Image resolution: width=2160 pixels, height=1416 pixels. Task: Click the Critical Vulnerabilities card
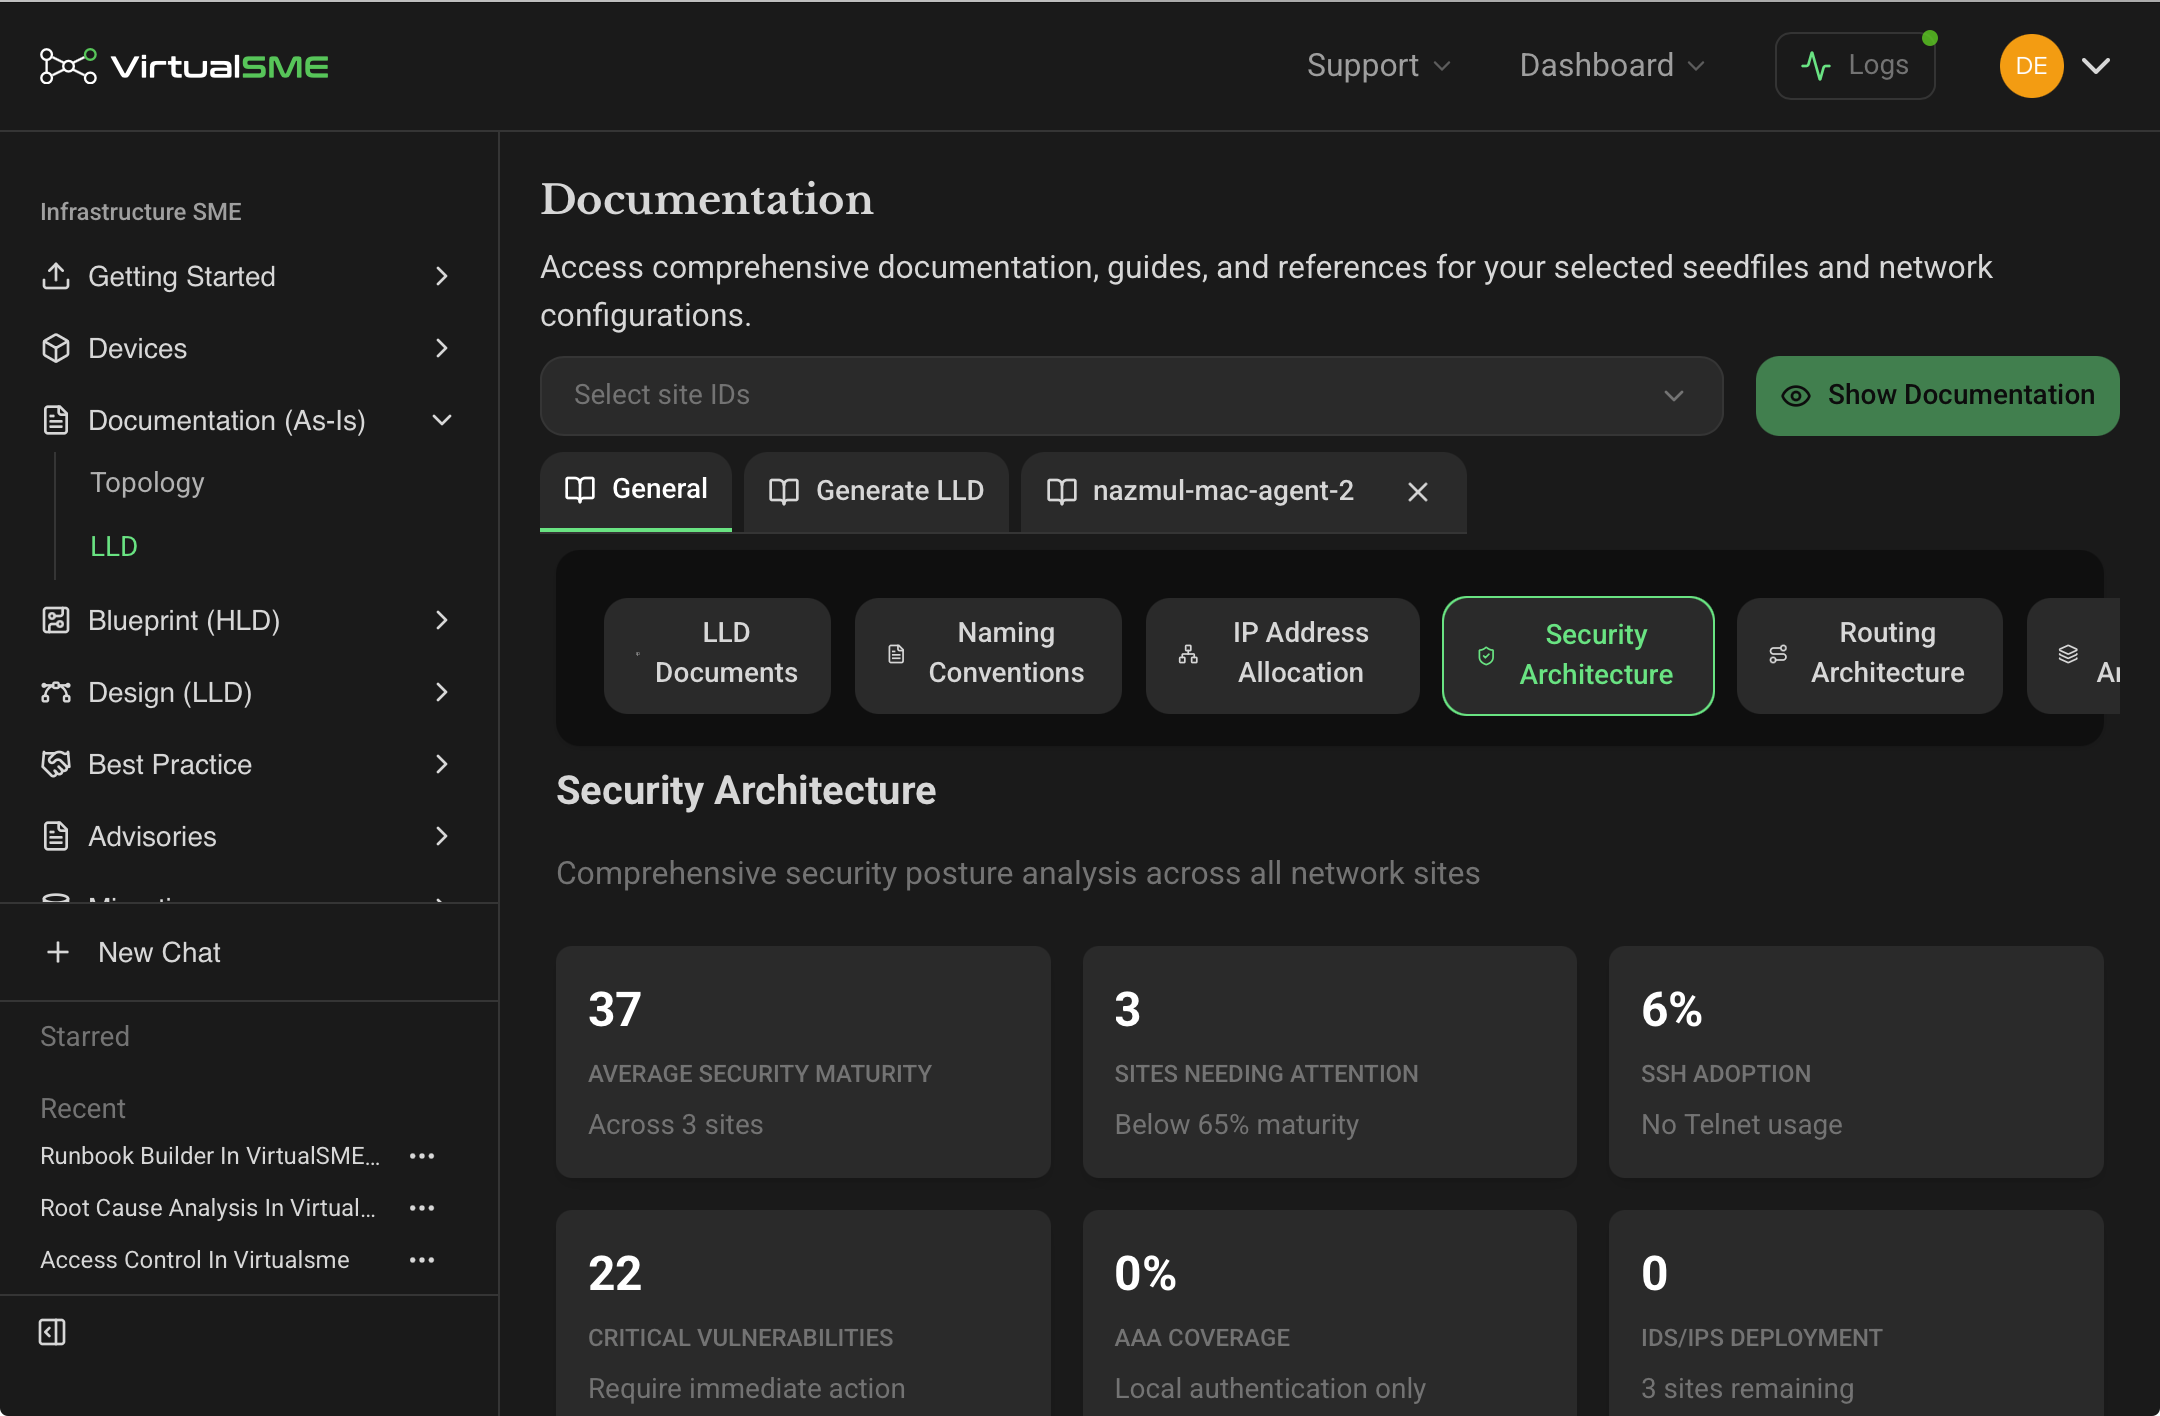click(803, 1313)
